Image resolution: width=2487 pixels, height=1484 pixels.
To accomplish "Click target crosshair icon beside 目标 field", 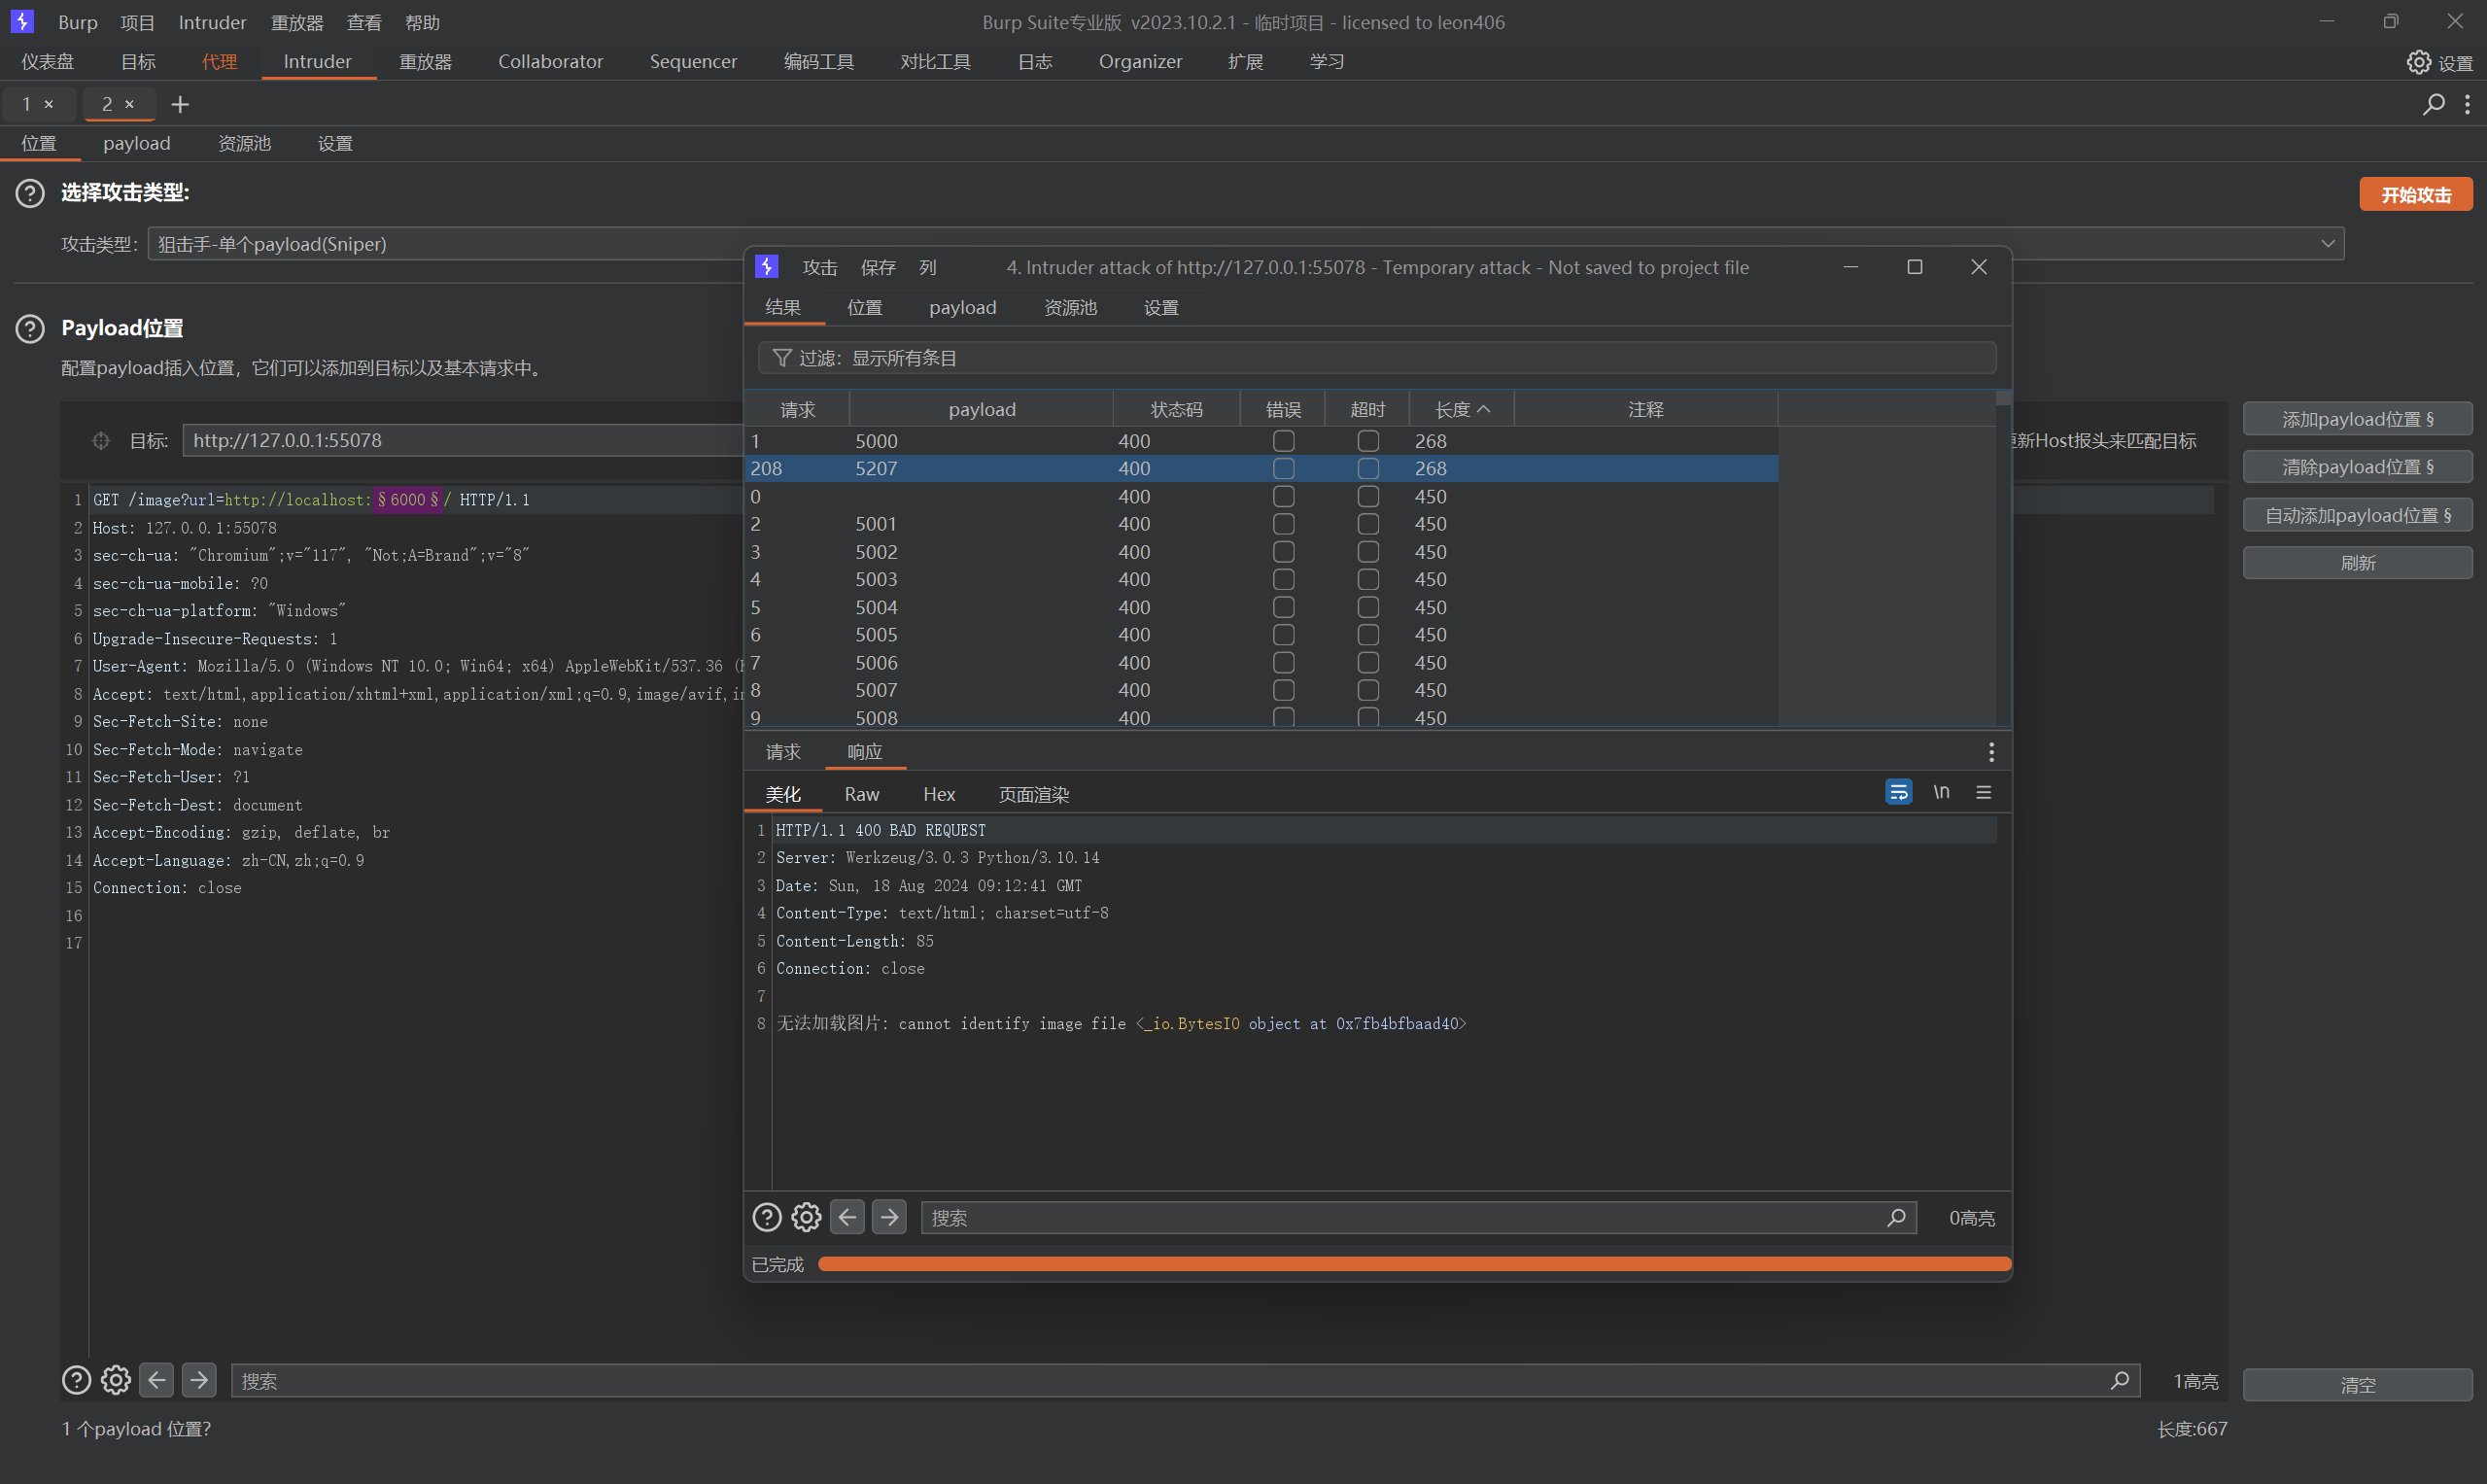I will (101, 440).
